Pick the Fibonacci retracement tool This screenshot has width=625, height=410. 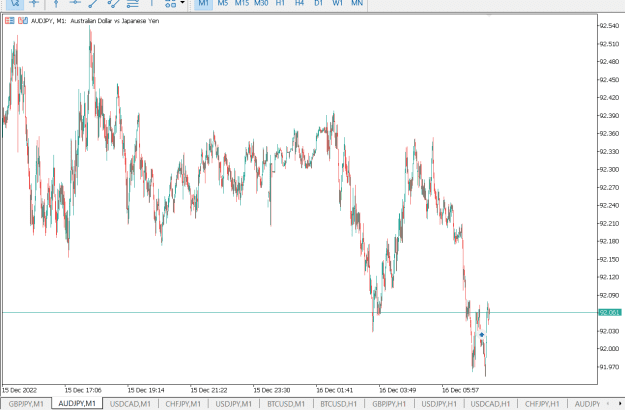pyautogui.click(x=132, y=3)
